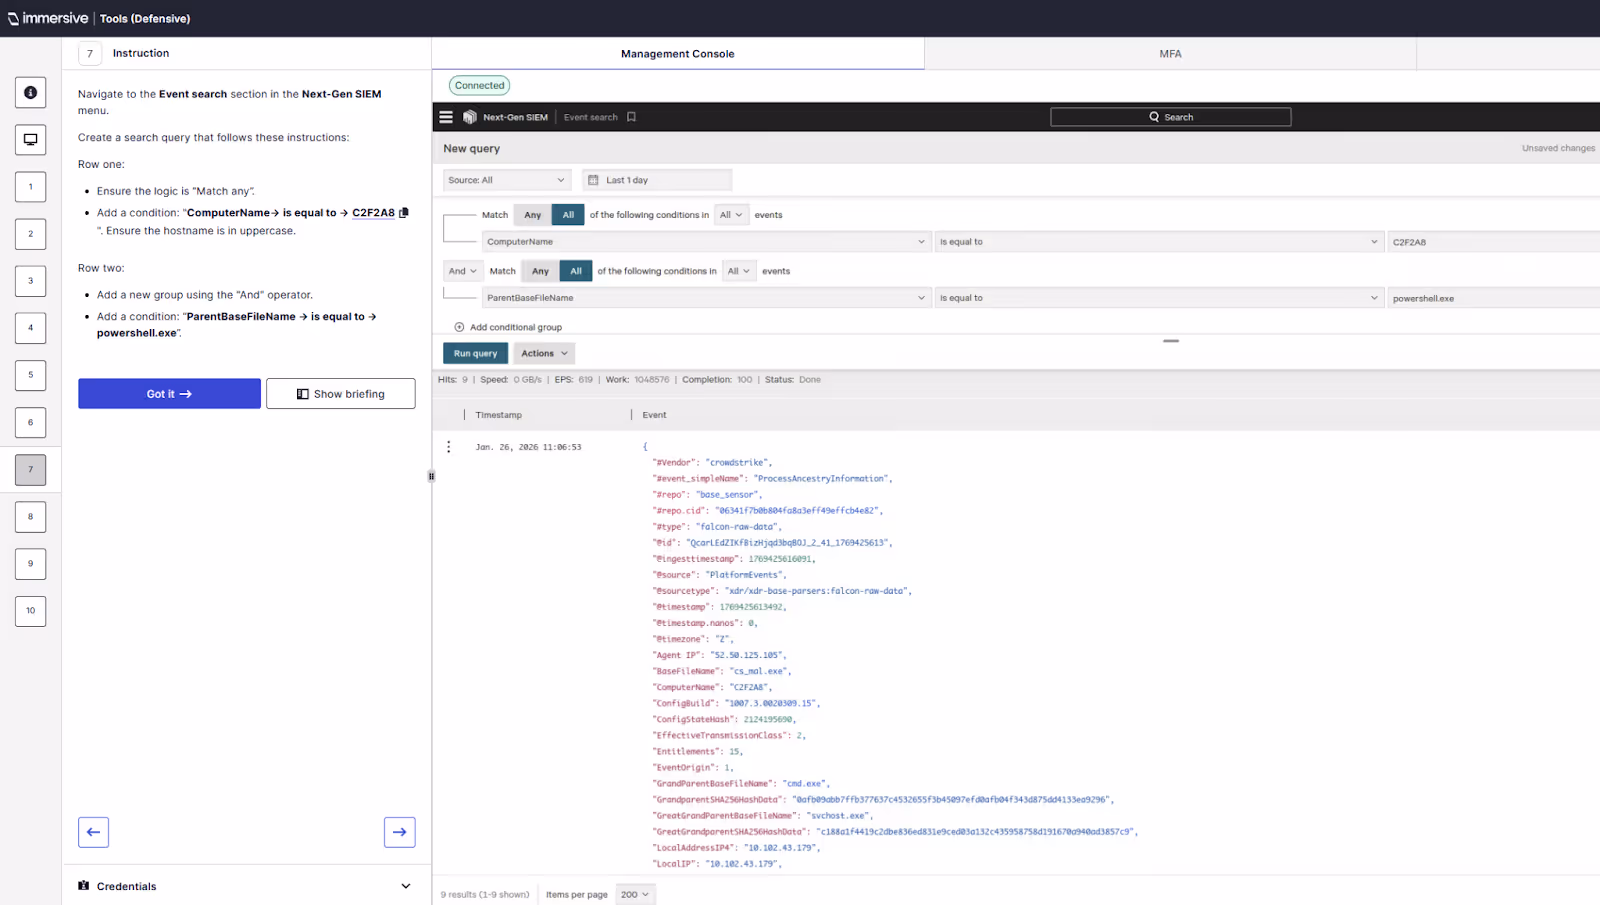This screenshot has height=905, width=1600.
Task: Open the hamburger menu in SIEM console
Action: point(446,117)
